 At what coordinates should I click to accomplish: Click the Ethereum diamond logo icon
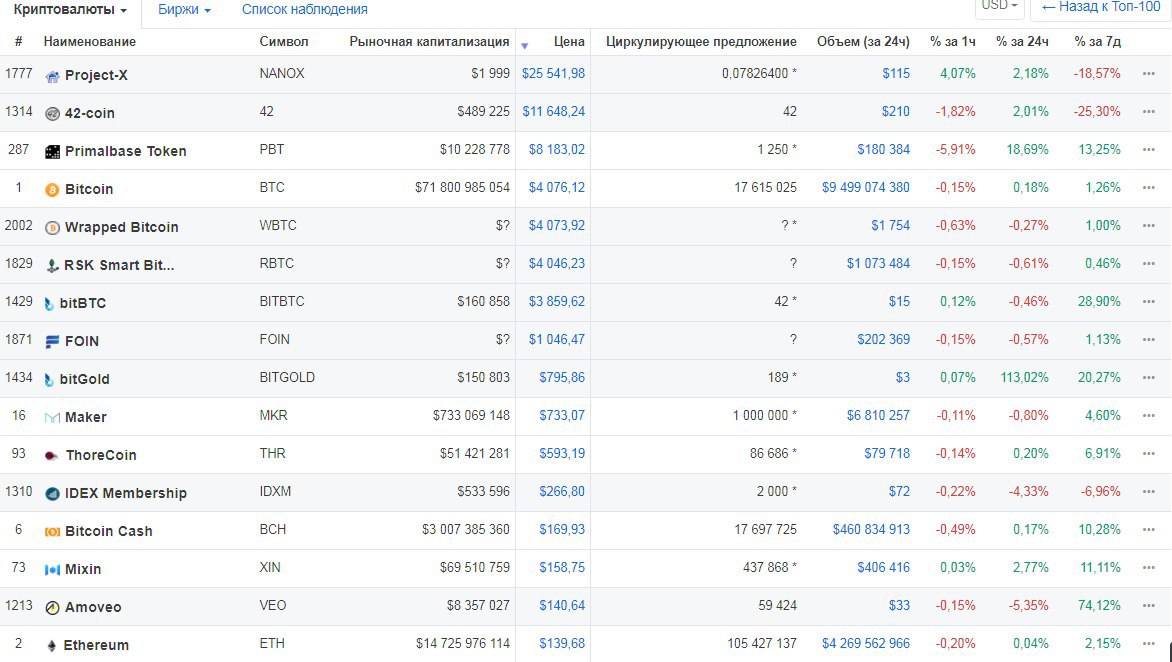(x=52, y=646)
